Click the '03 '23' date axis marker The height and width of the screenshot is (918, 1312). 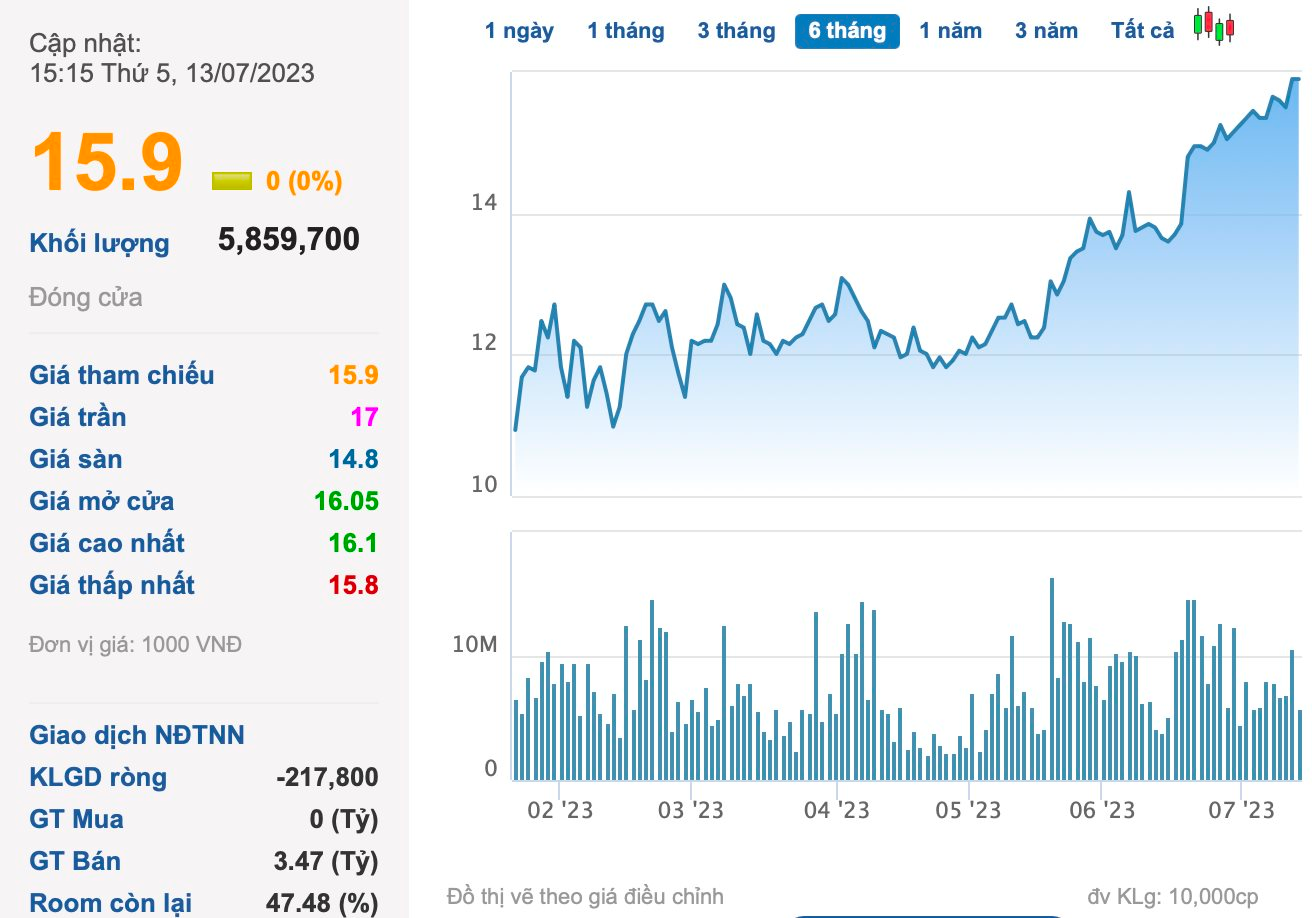(x=691, y=809)
